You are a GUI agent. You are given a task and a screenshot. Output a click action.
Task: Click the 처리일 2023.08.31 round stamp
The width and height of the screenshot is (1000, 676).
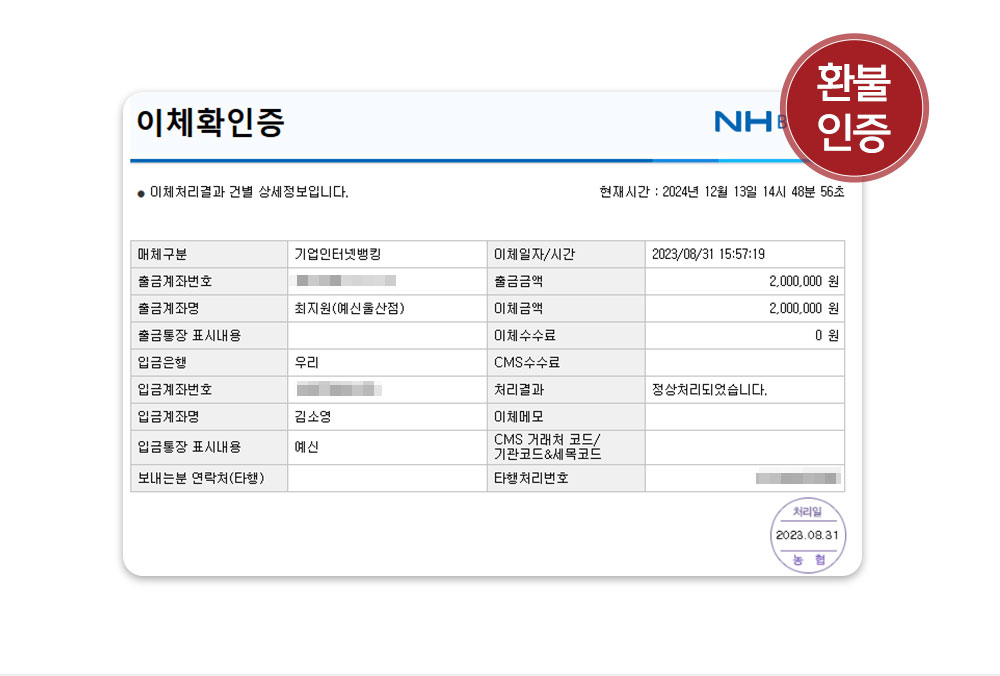coord(808,535)
